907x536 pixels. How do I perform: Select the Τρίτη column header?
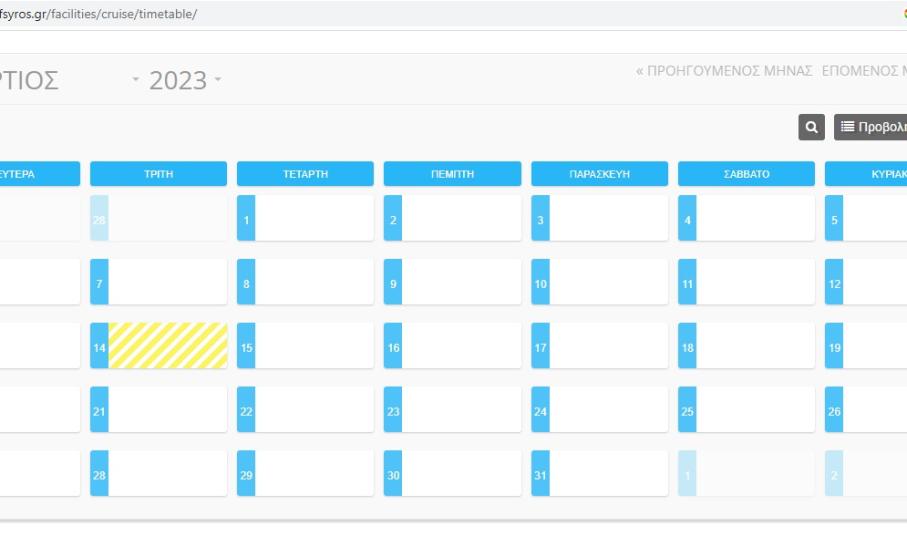(x=158, y=174)
